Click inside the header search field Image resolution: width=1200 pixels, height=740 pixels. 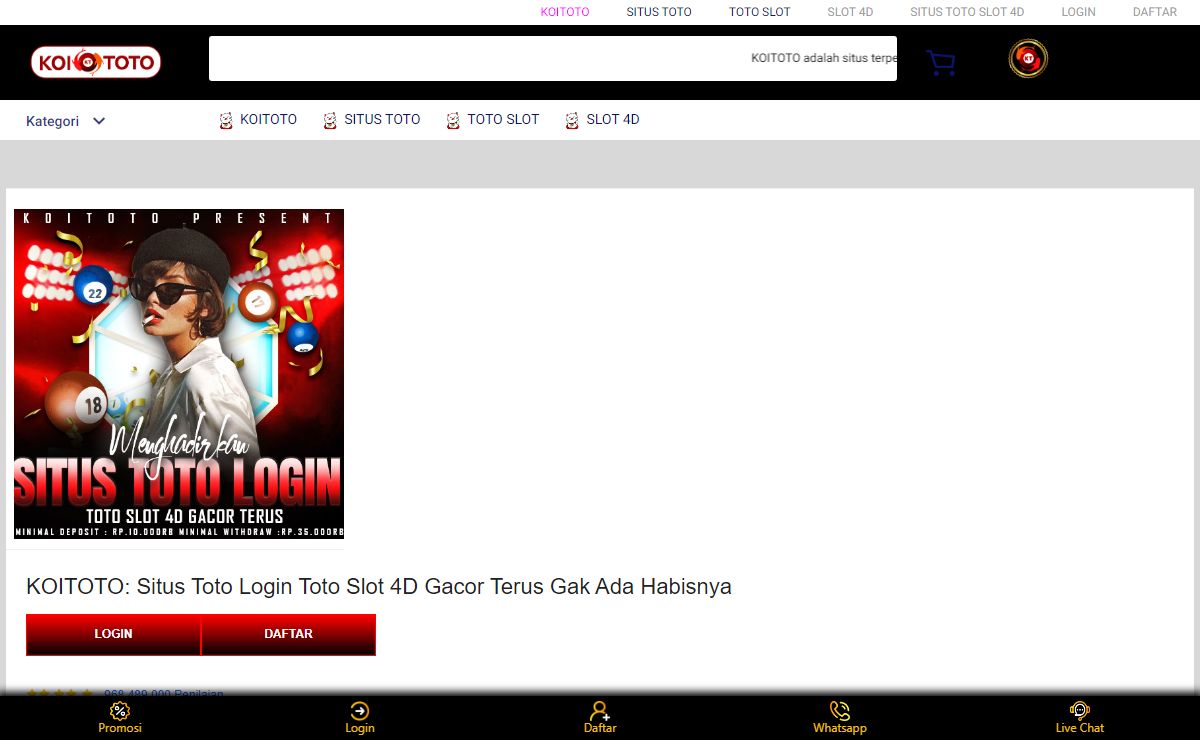coord(480,58)
